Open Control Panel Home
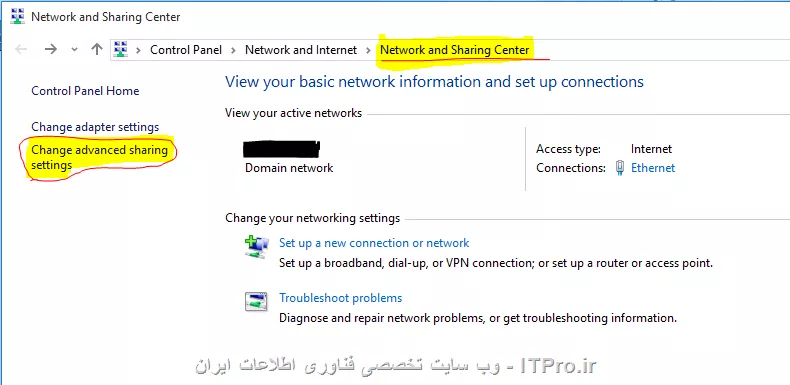 [85, 91]
